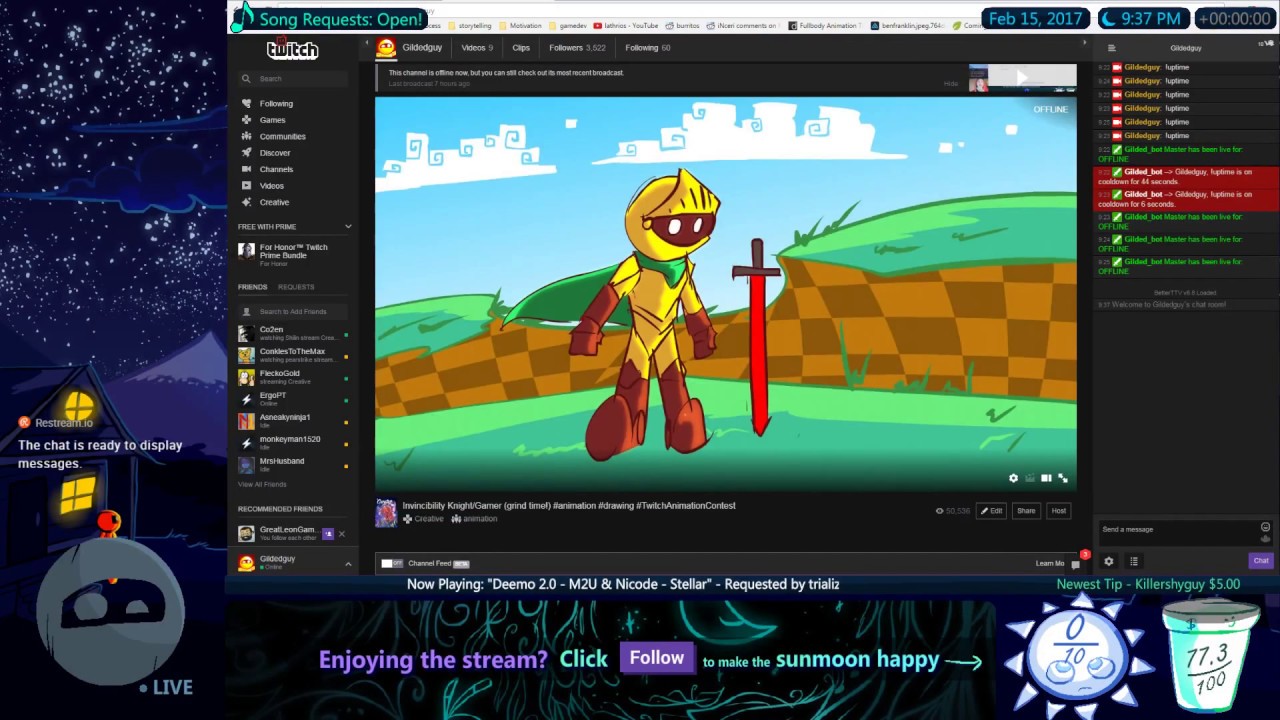
Task: Click the Edit stream info button
Action: pyautogui.click(x=991, y=511)
